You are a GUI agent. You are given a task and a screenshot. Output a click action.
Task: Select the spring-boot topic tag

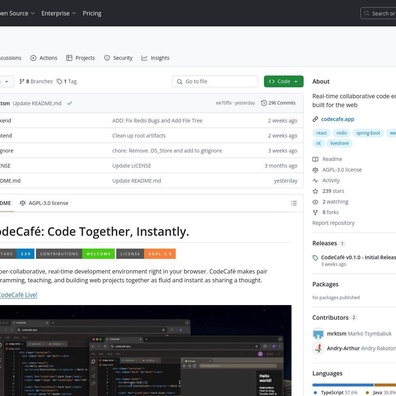(x=368, y=133)
